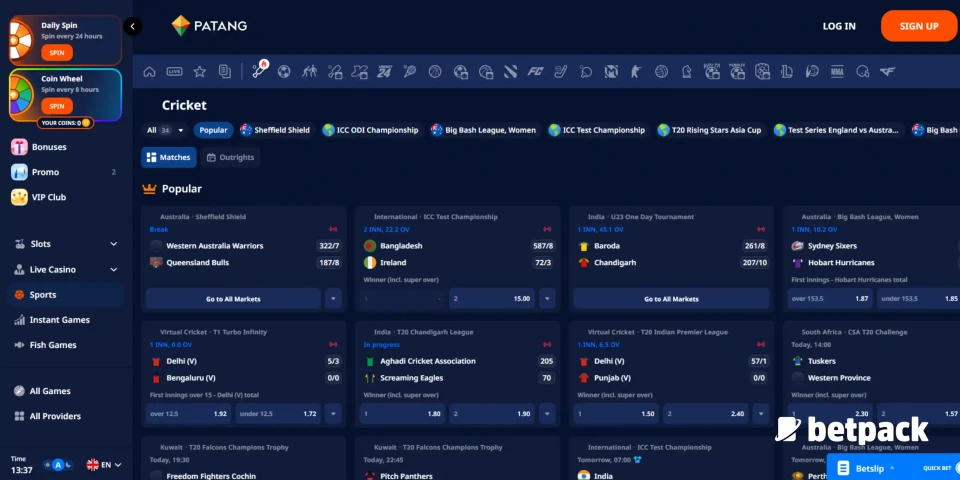Set theme to automatic (A) mode
Screen dimensions: 960x480
59,464
